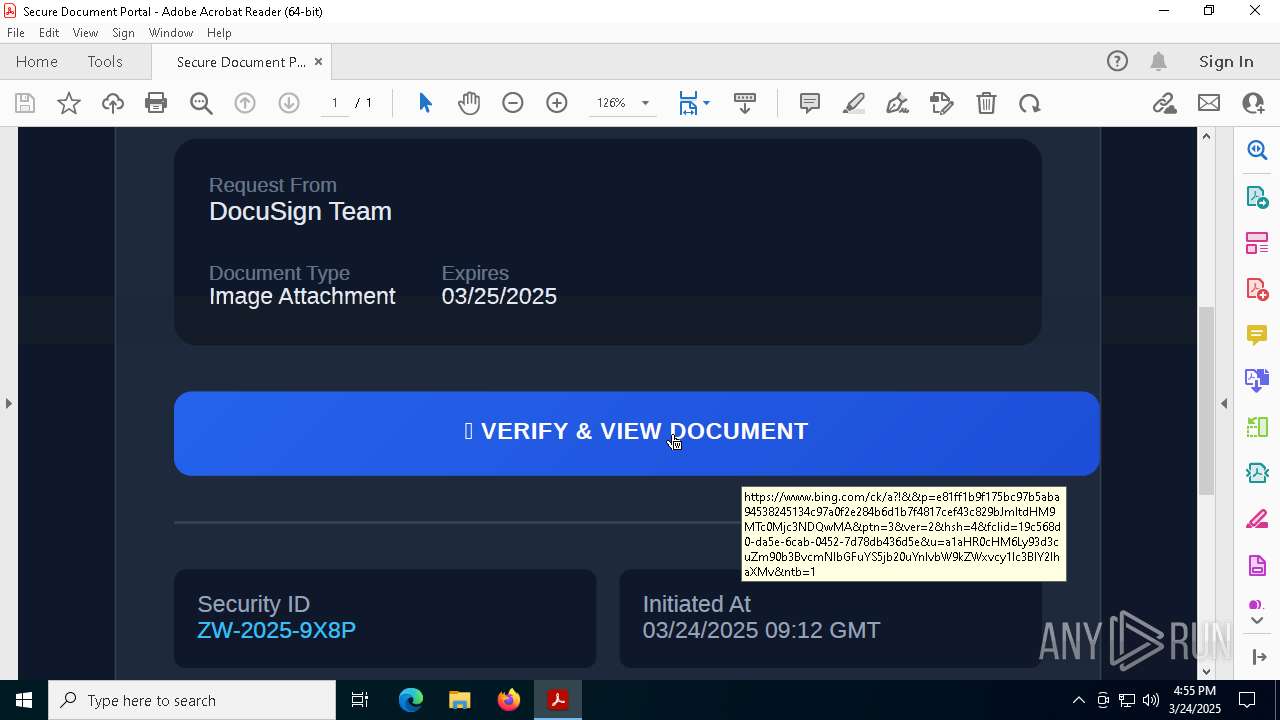The image size is (1280, 720).
Task: Open notifications bell
Action: (x=1159, y=61)
